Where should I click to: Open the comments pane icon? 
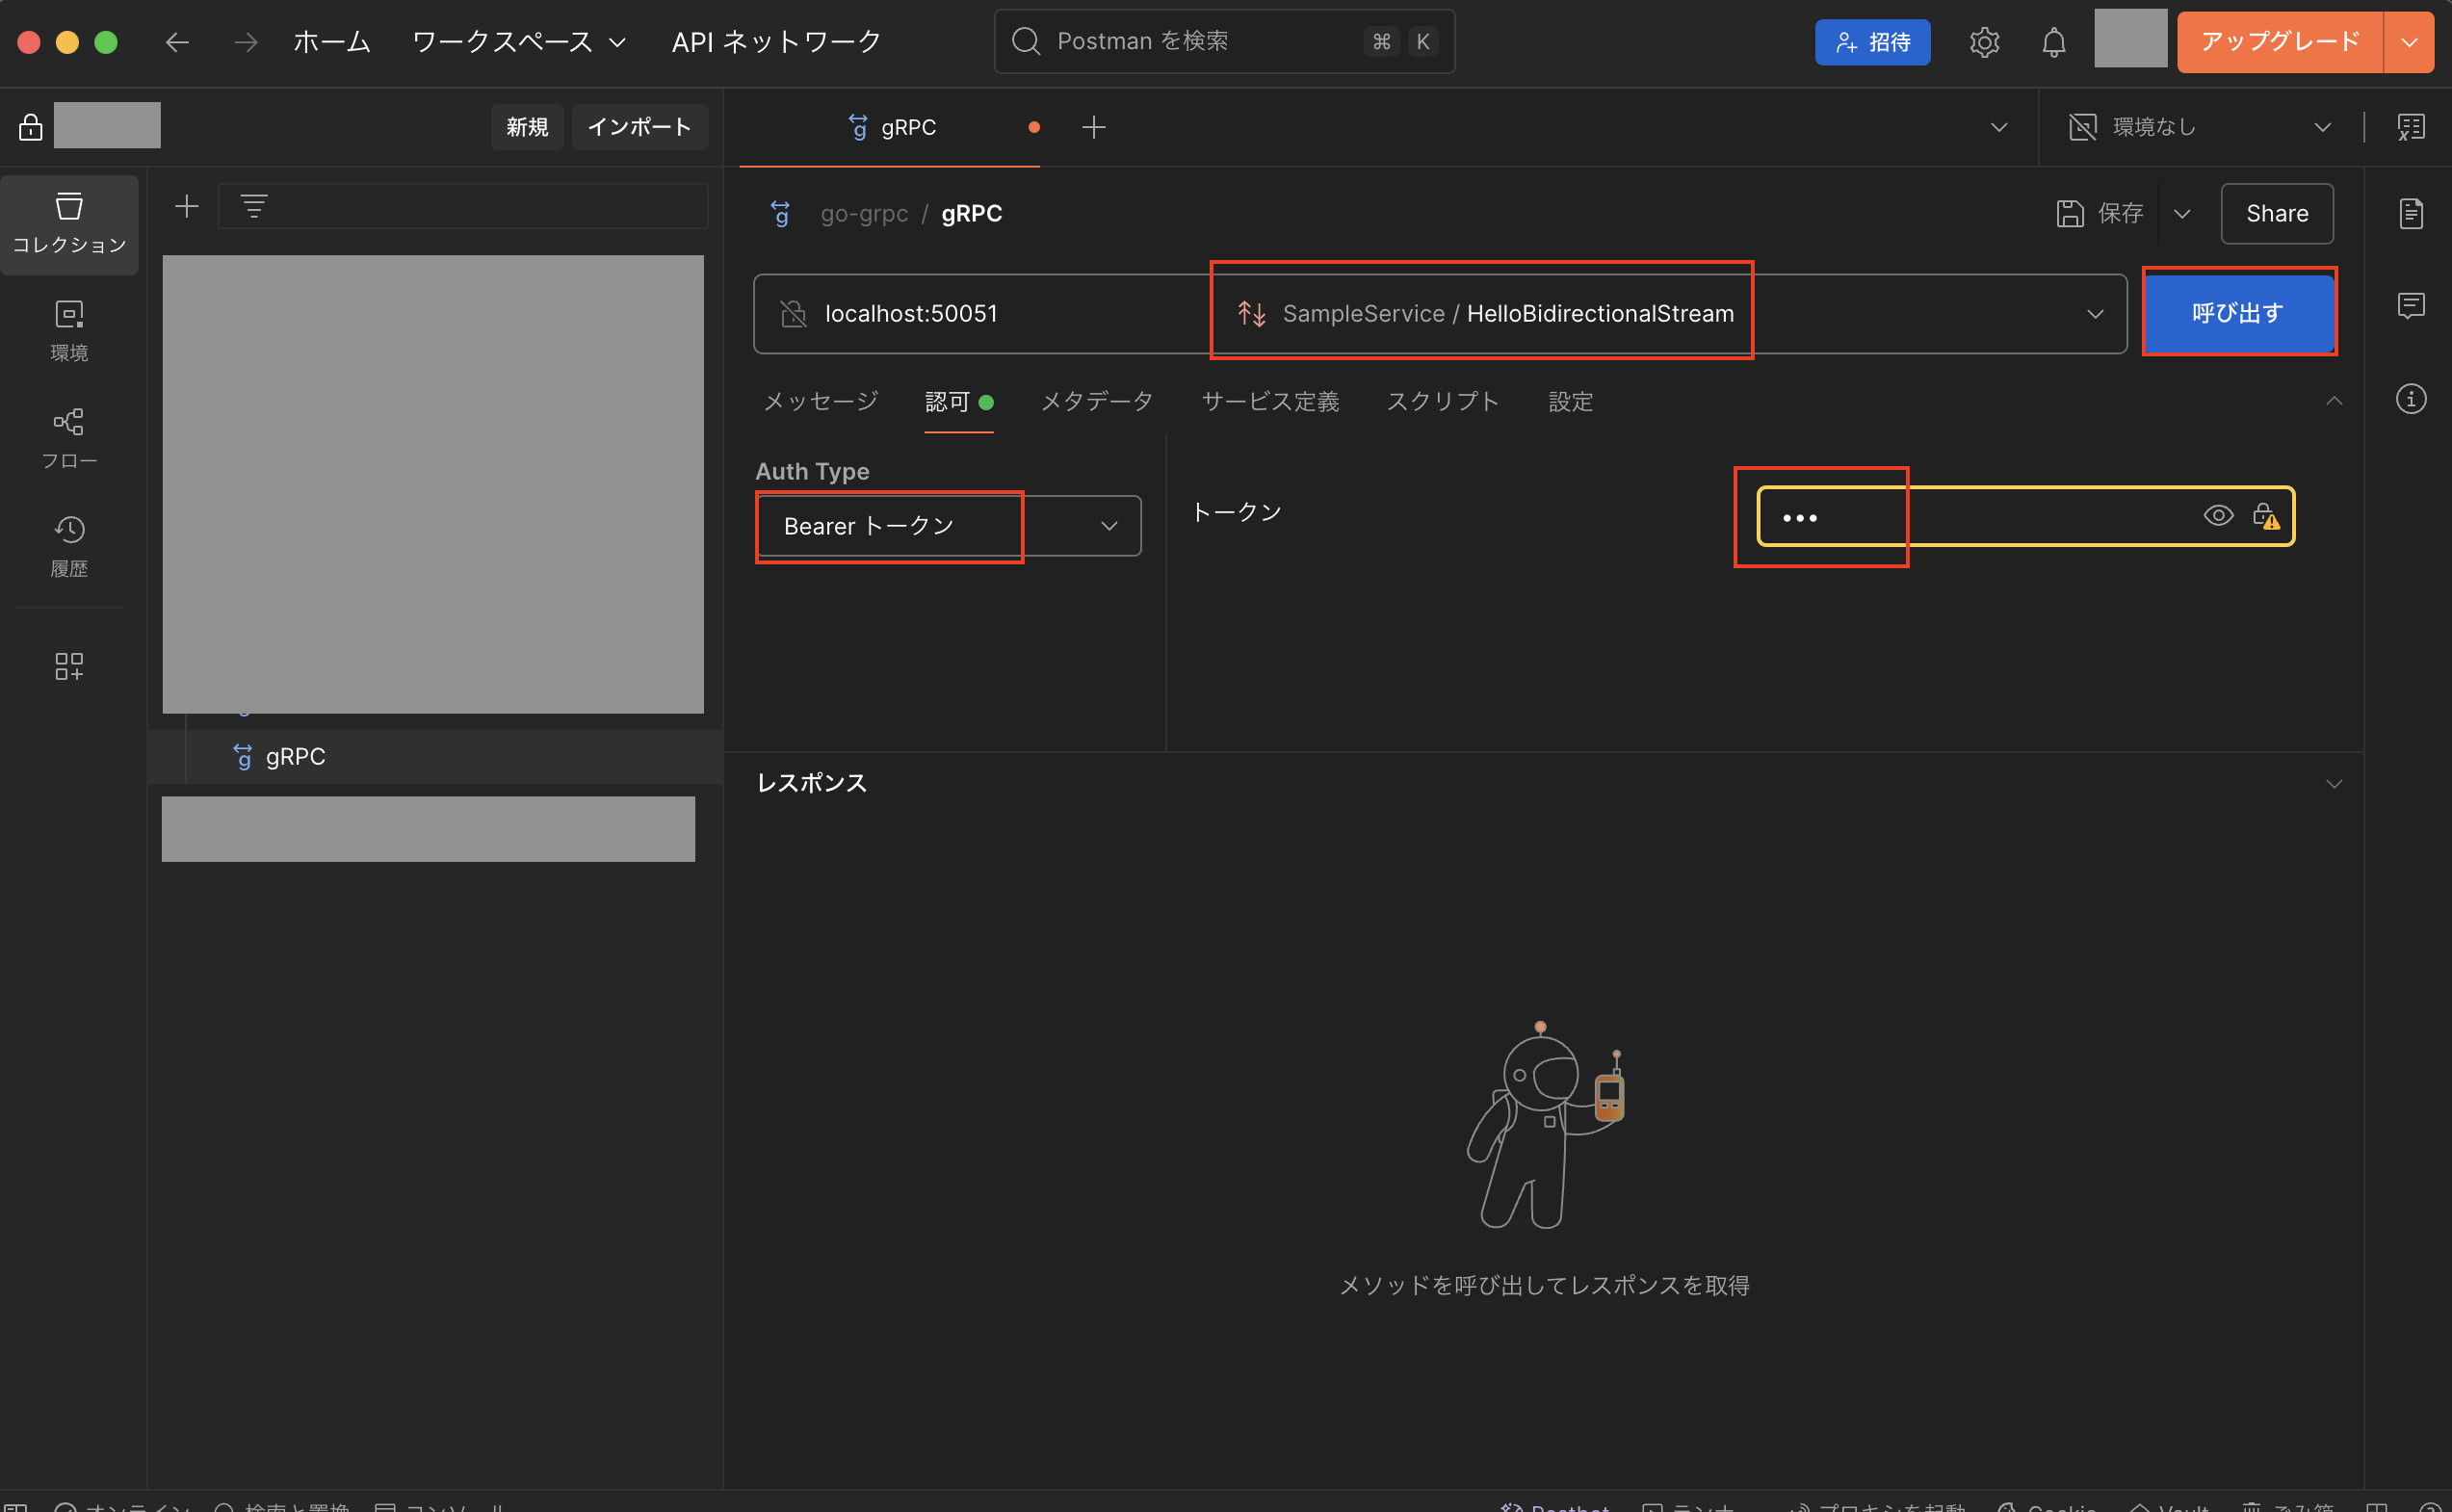[2411, 306]
